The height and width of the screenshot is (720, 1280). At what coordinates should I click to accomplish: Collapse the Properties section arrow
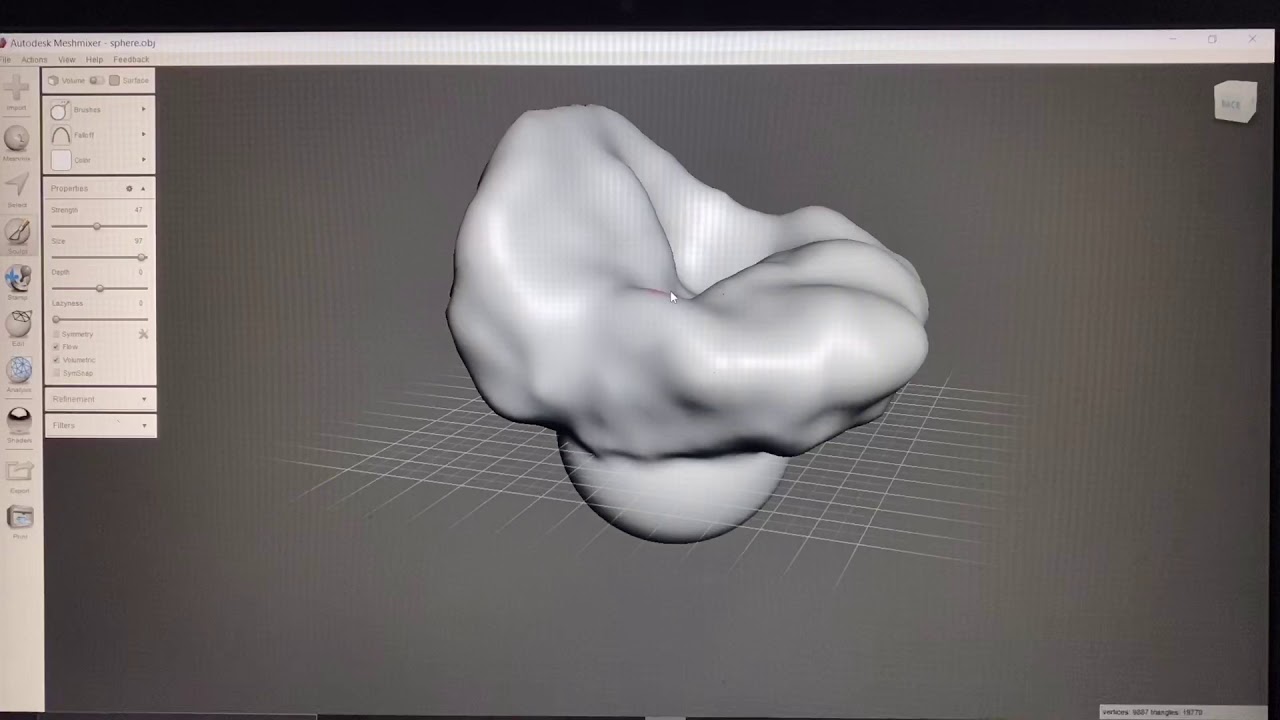point(143,188)
